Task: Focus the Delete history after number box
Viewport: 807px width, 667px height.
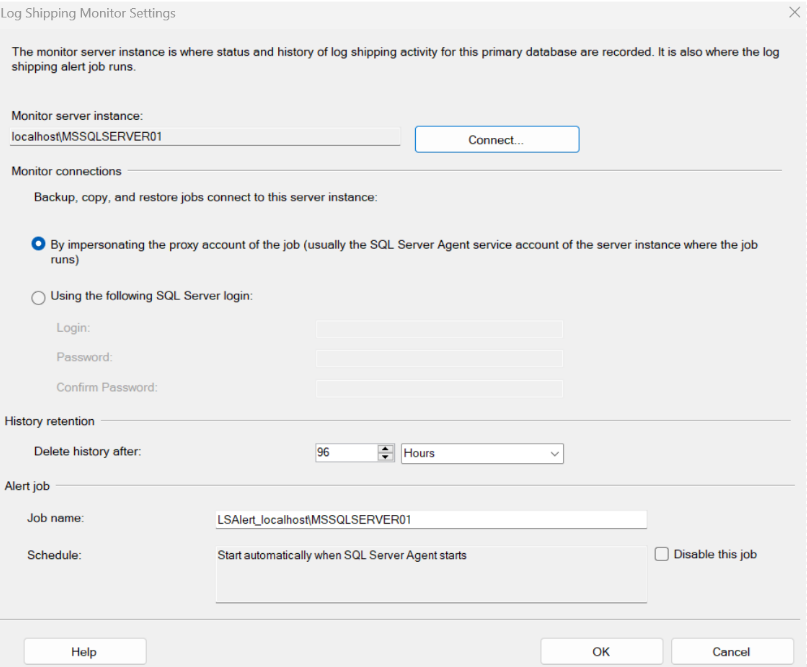Action: point(345,453)
